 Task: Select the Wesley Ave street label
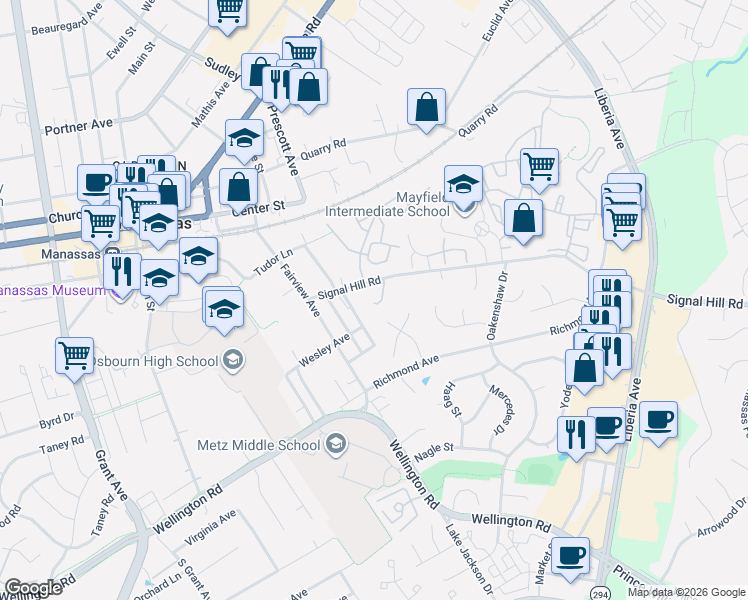tap(324, 351)
